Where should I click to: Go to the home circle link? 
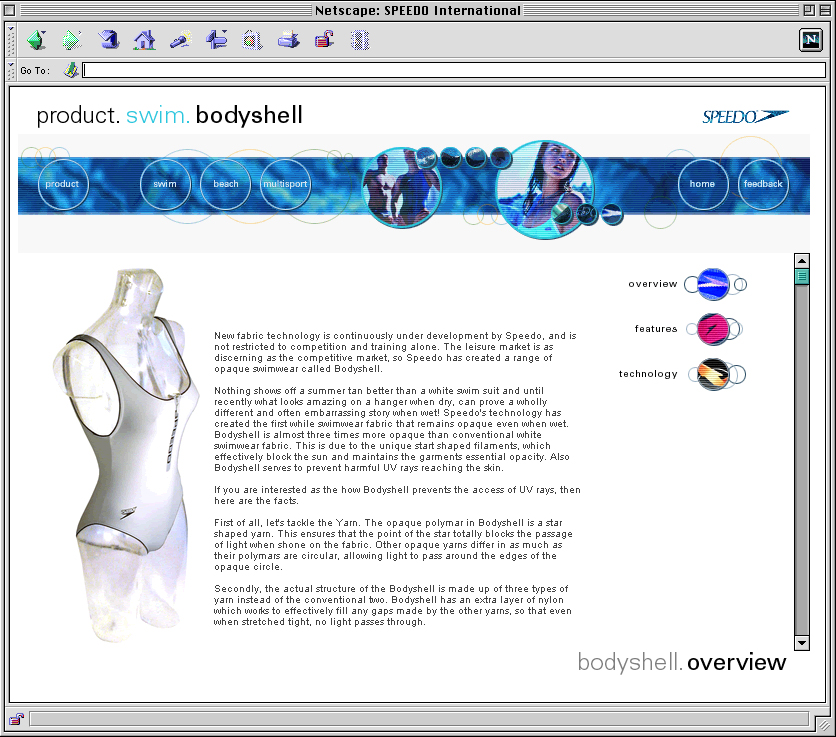pos(702,184)
